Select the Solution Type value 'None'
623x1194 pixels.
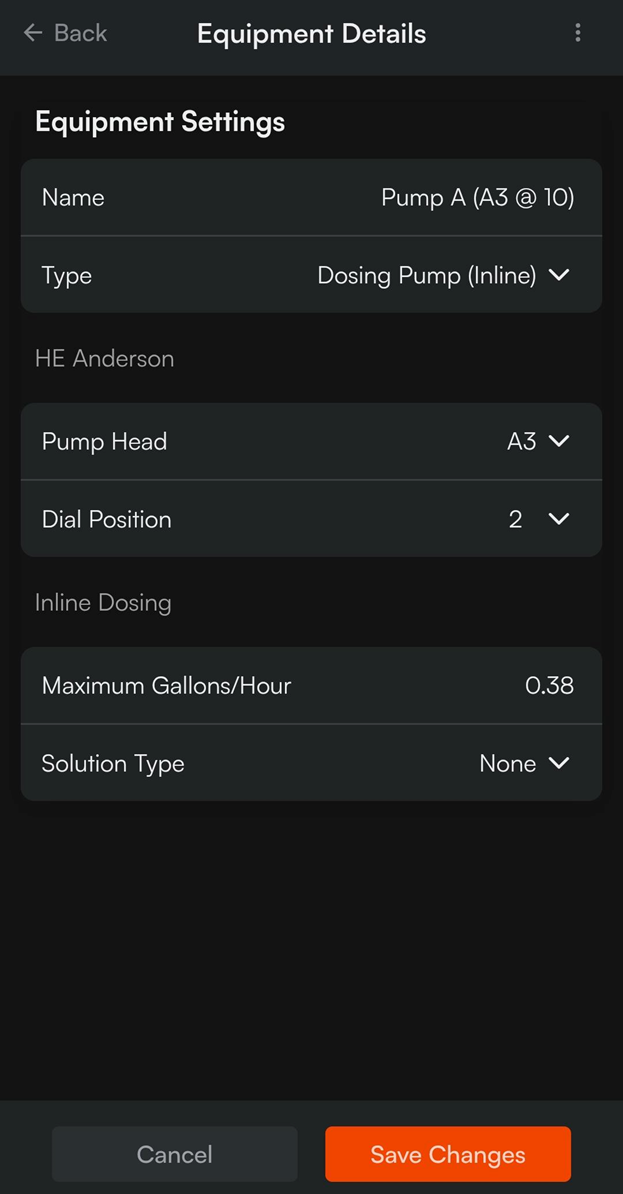[507, 763]
